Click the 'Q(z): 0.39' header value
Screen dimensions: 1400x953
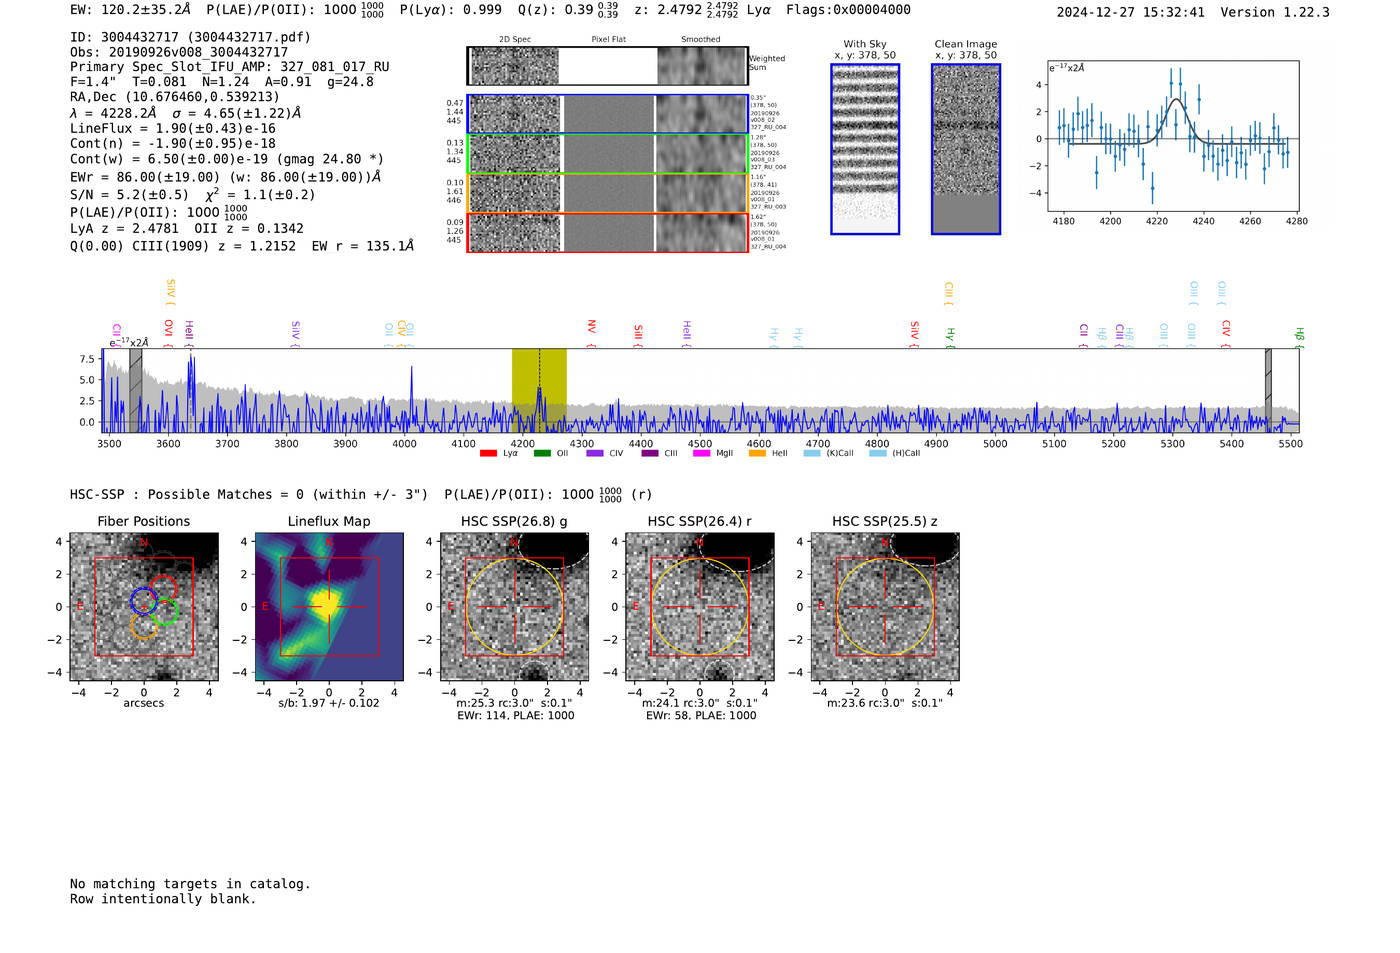tap(568, 10)
